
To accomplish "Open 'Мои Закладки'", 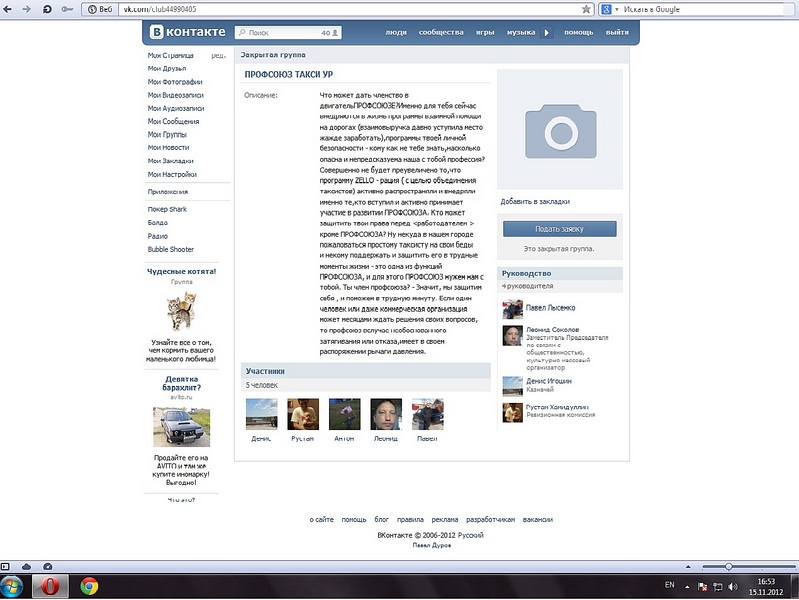I will 170,161.
